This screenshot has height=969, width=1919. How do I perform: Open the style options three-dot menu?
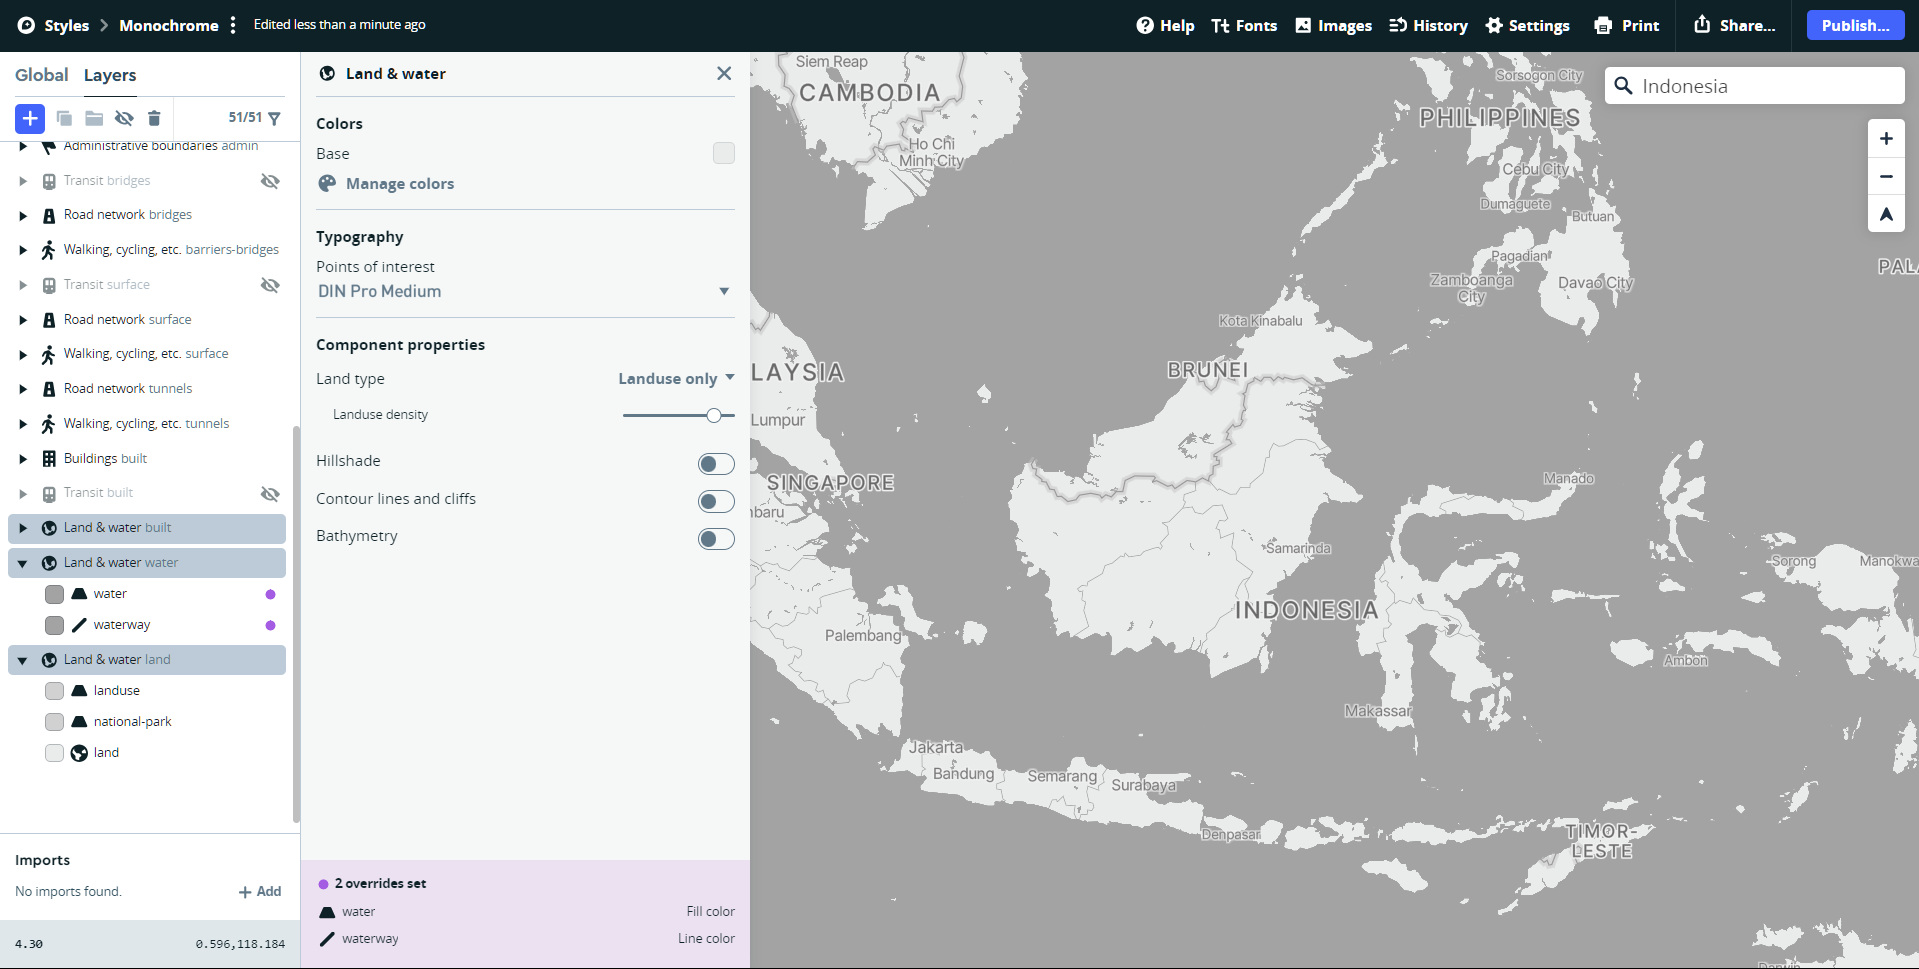[233, 25]
